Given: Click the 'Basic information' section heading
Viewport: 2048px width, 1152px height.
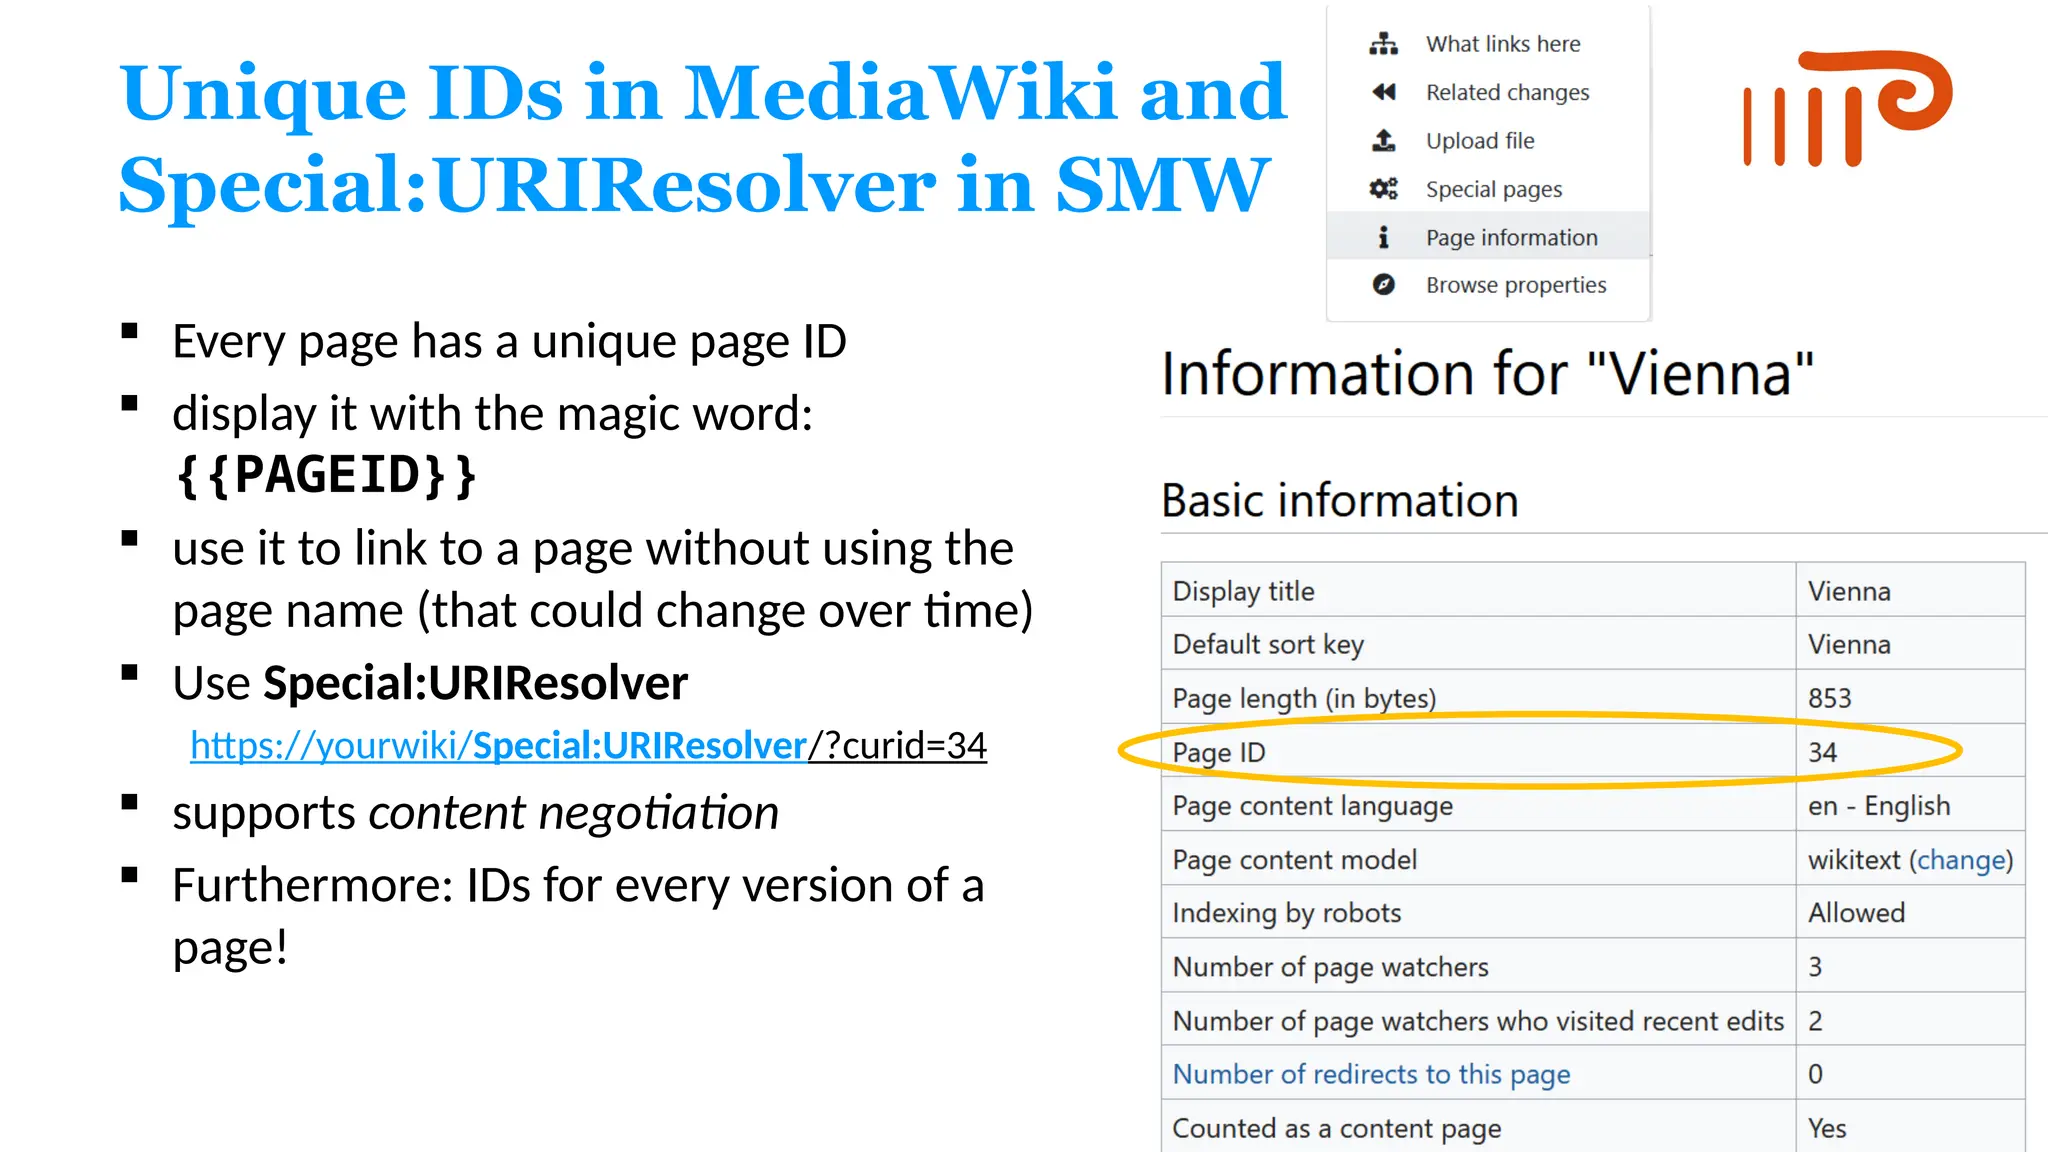Looking at the screenshot, I should pyautogui.click(x=1340, y=500).
